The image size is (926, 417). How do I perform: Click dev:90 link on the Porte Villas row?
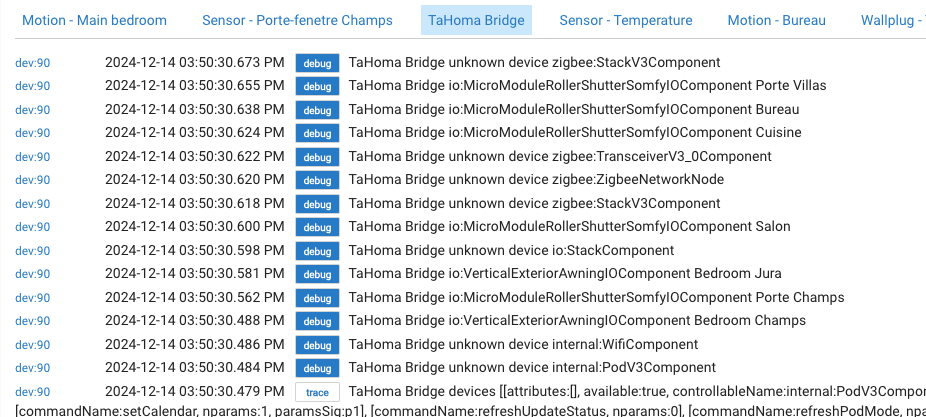point(32,87)
